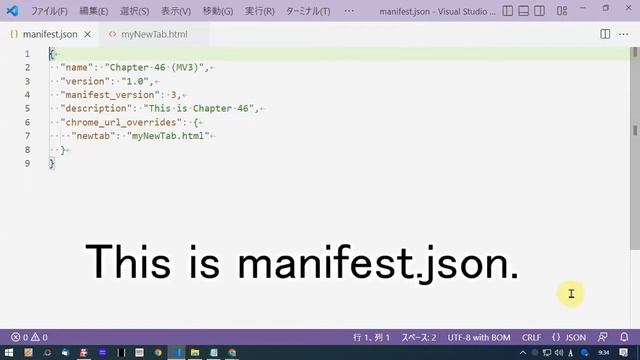This screenshot has height=360, width=640.
Task: Close the manifest.json tab
Action: 87,34
